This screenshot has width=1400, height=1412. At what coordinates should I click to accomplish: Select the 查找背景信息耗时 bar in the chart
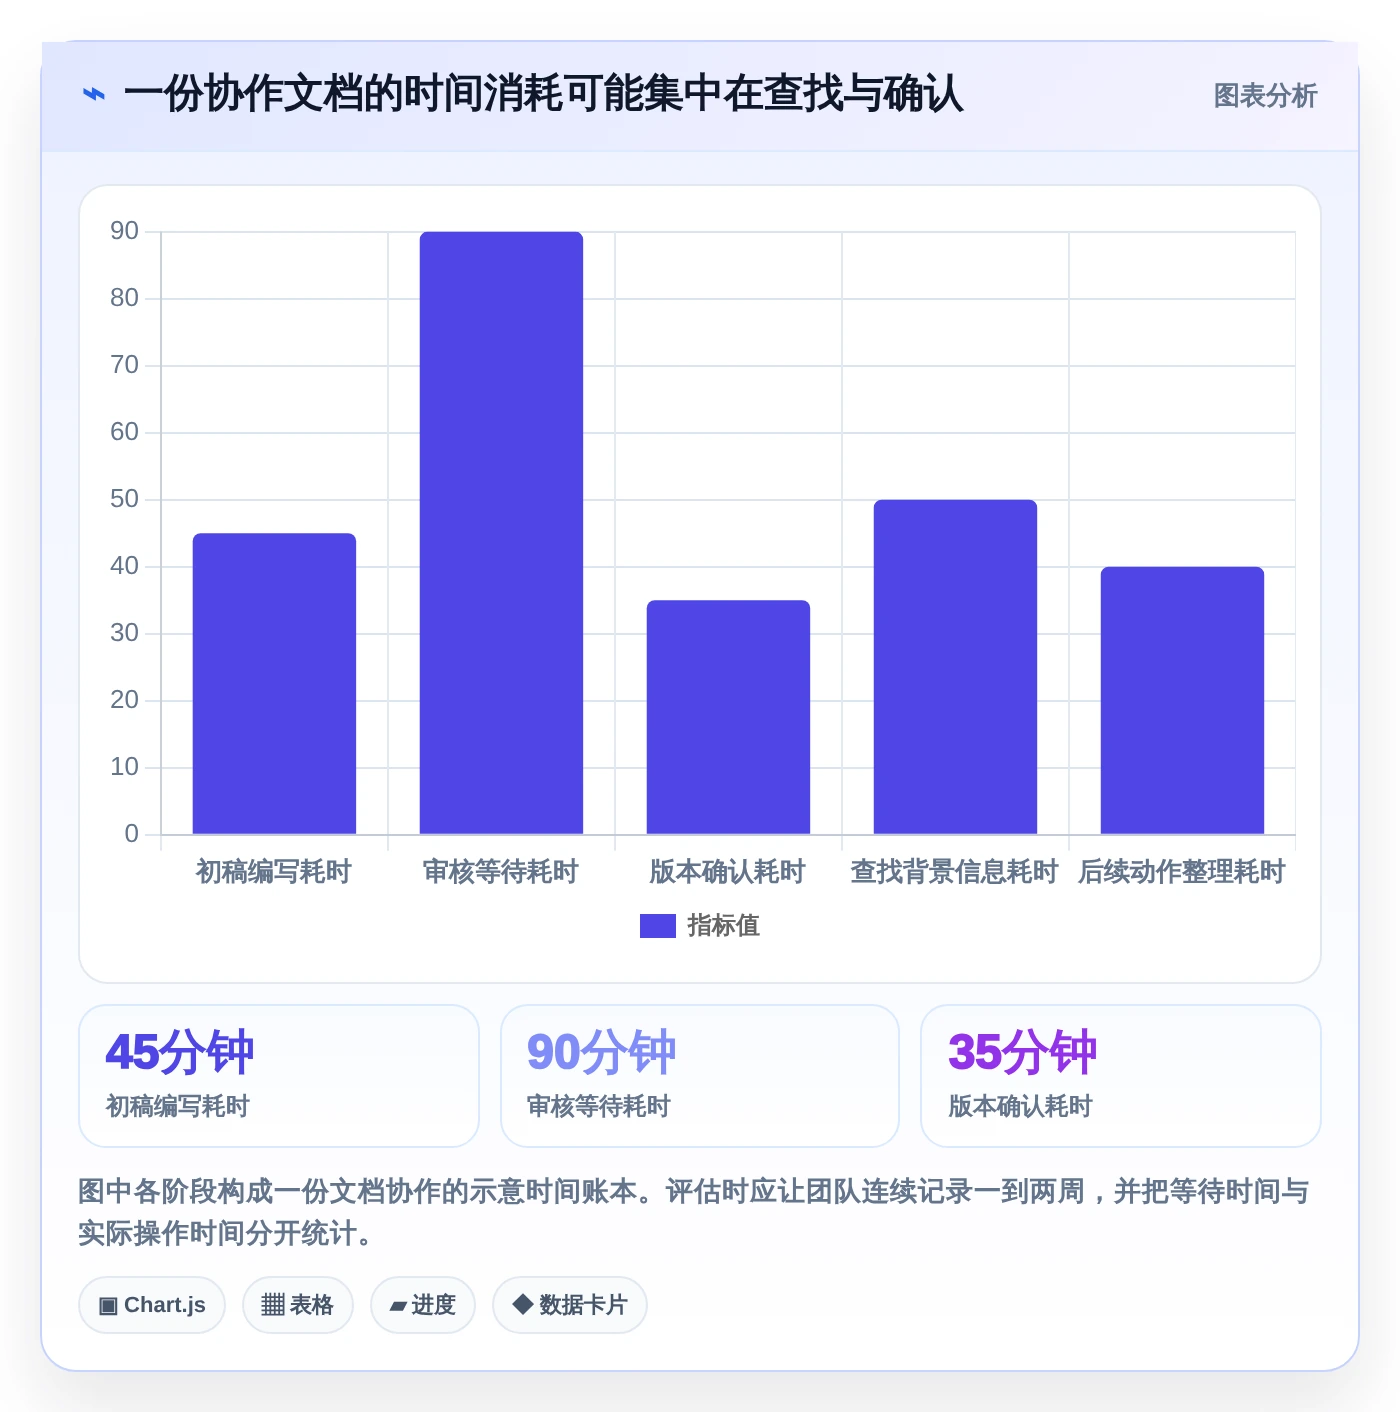point(955,667)
